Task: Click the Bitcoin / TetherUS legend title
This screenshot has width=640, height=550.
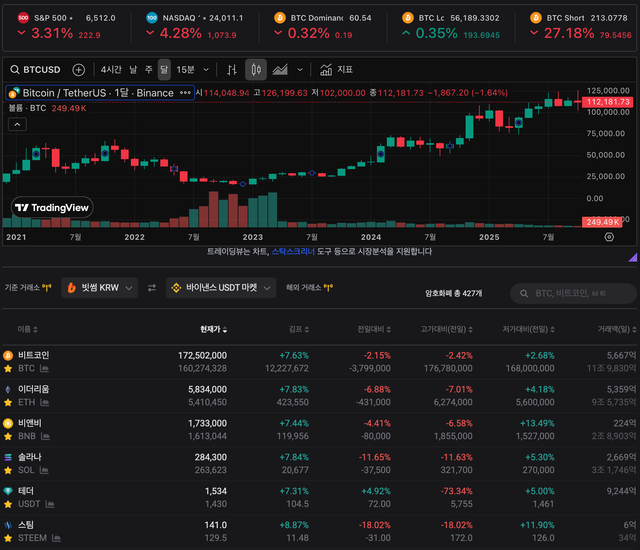Action: (98, 93)
